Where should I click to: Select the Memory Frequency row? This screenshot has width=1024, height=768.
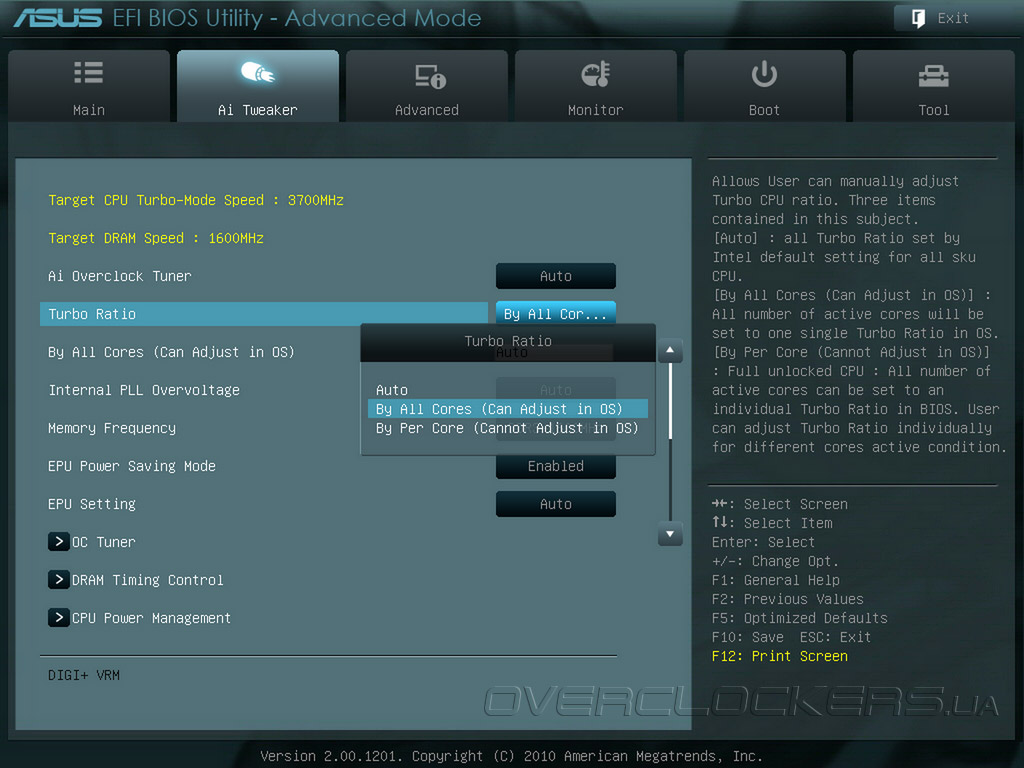pos(112,428)
